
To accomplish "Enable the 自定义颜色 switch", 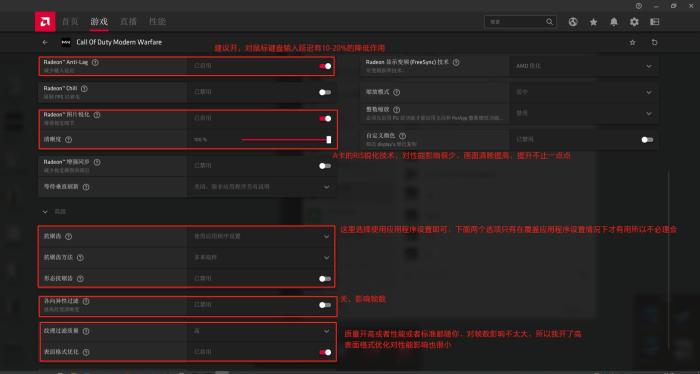I will click(647, 140).
